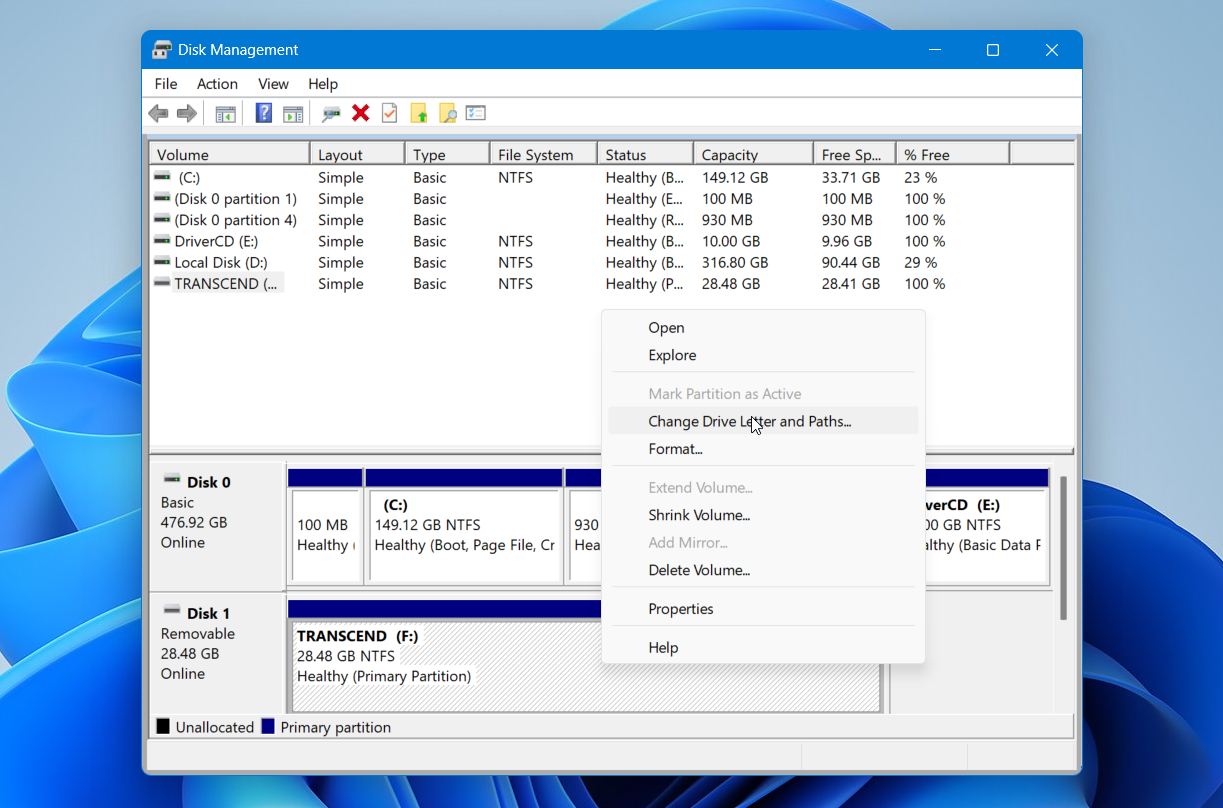Viewport: 1223px width, 808px height.
Task: Choose Explore from the context menu
Action: coord(763,355)
